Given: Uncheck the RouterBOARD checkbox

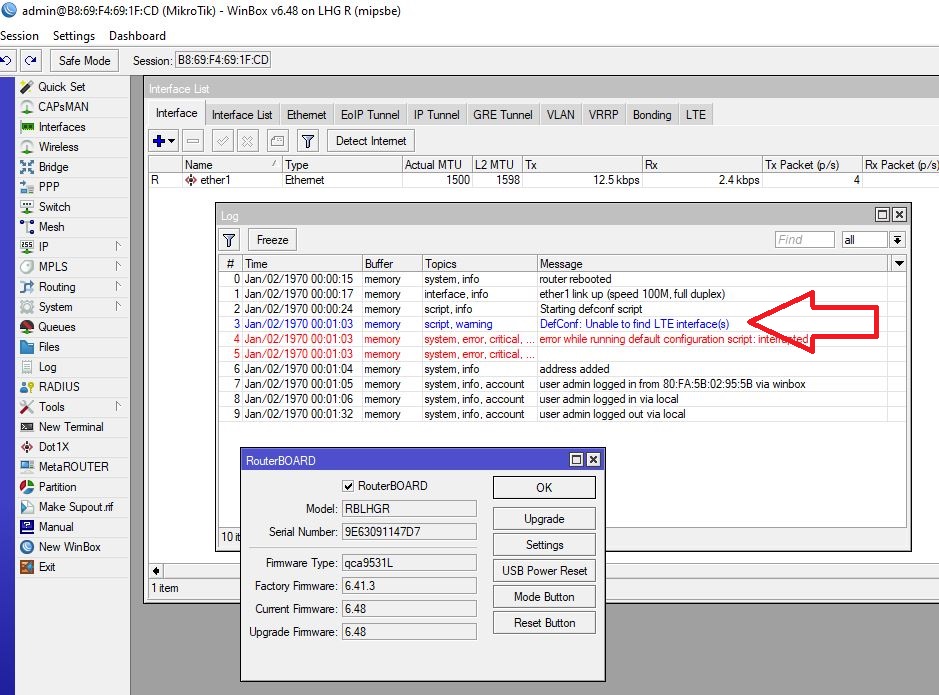Looking at the screenshot, I should [x=349, y=486].
